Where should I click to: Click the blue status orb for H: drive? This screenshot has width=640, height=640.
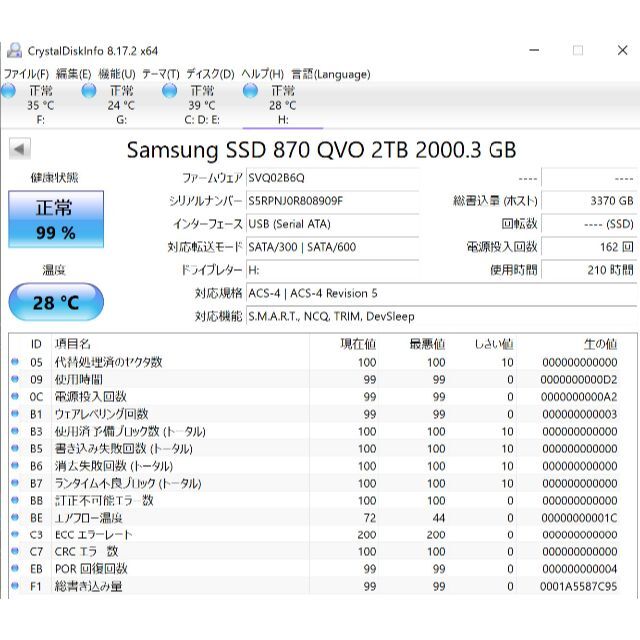pos(250,91)
